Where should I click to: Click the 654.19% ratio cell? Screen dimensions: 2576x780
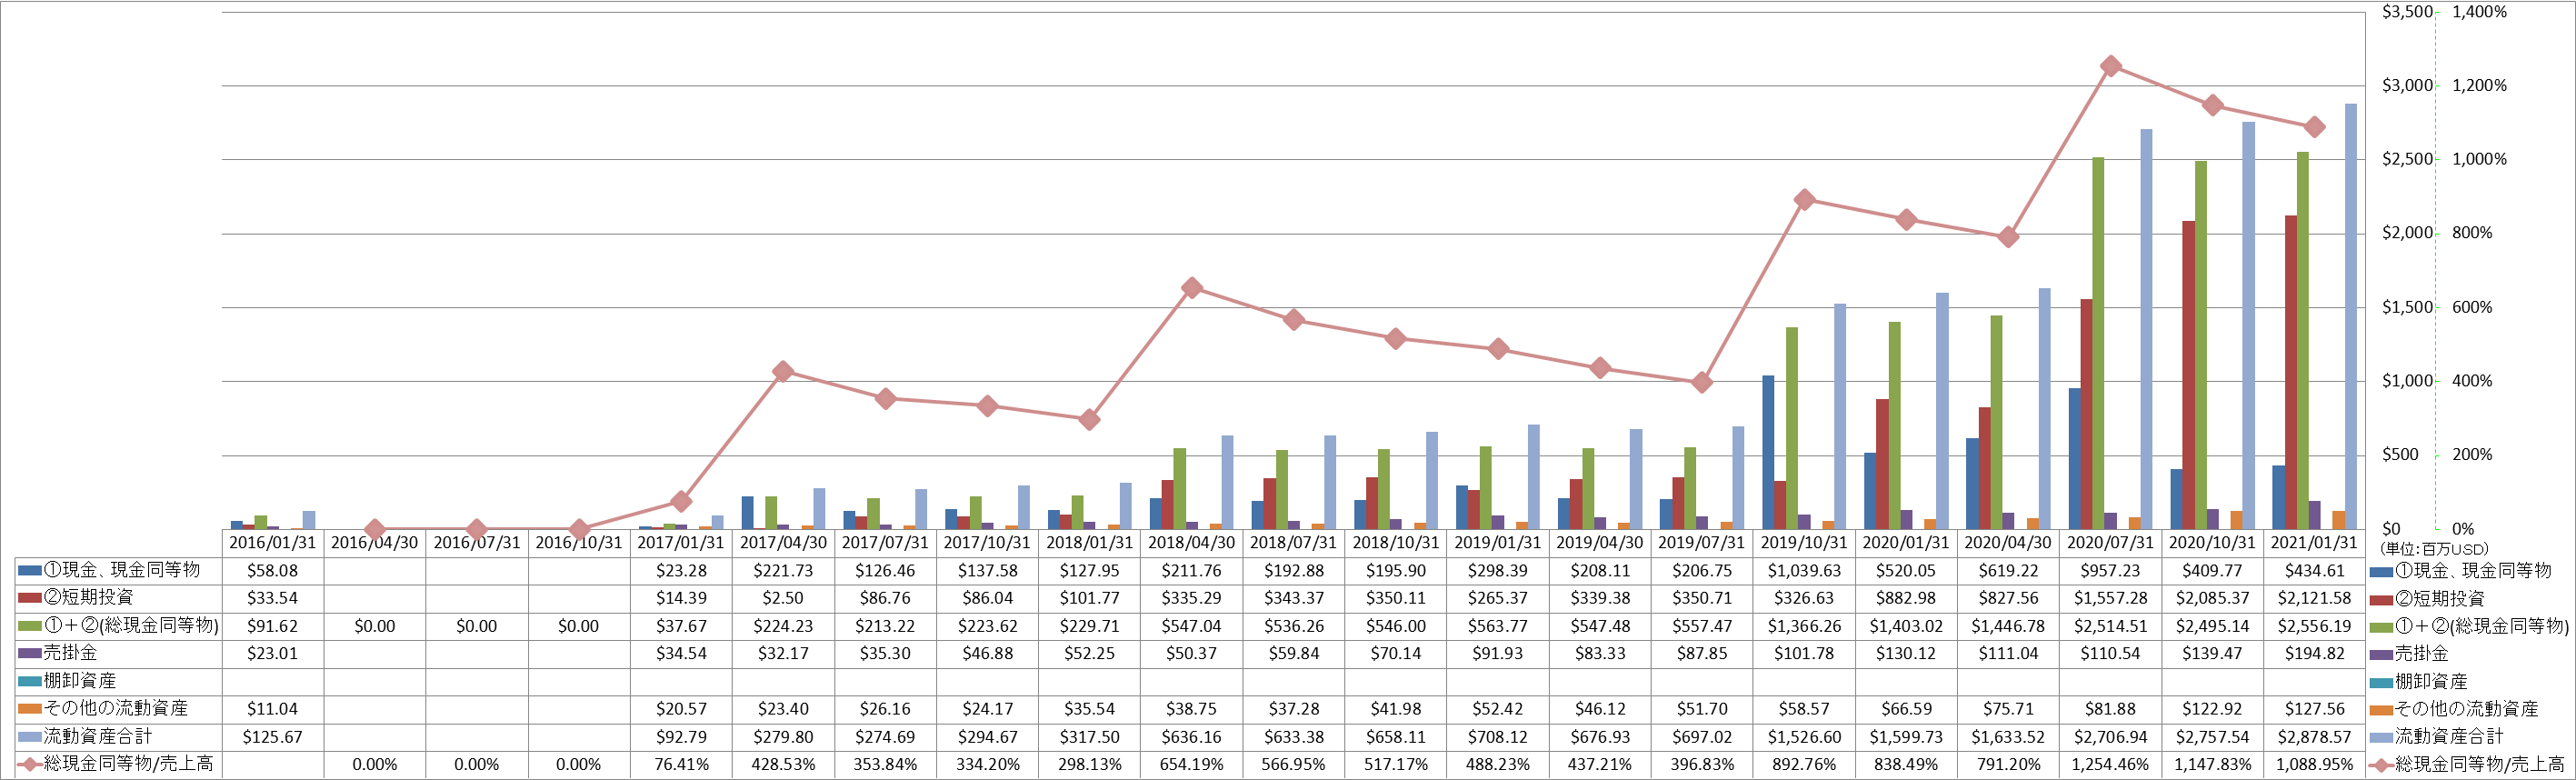click(1191, 765)
